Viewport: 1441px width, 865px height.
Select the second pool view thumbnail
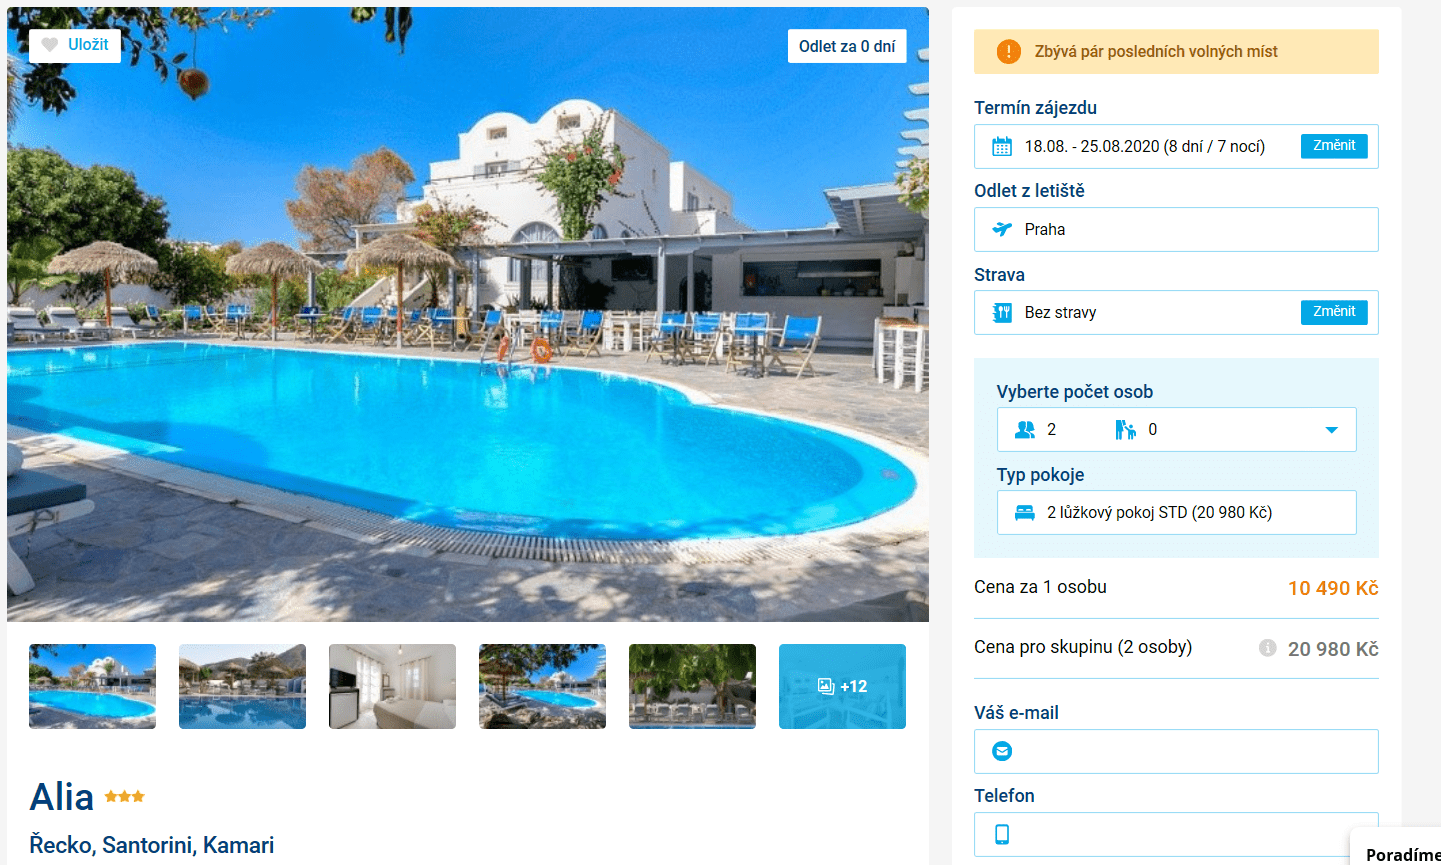point(242,686)
